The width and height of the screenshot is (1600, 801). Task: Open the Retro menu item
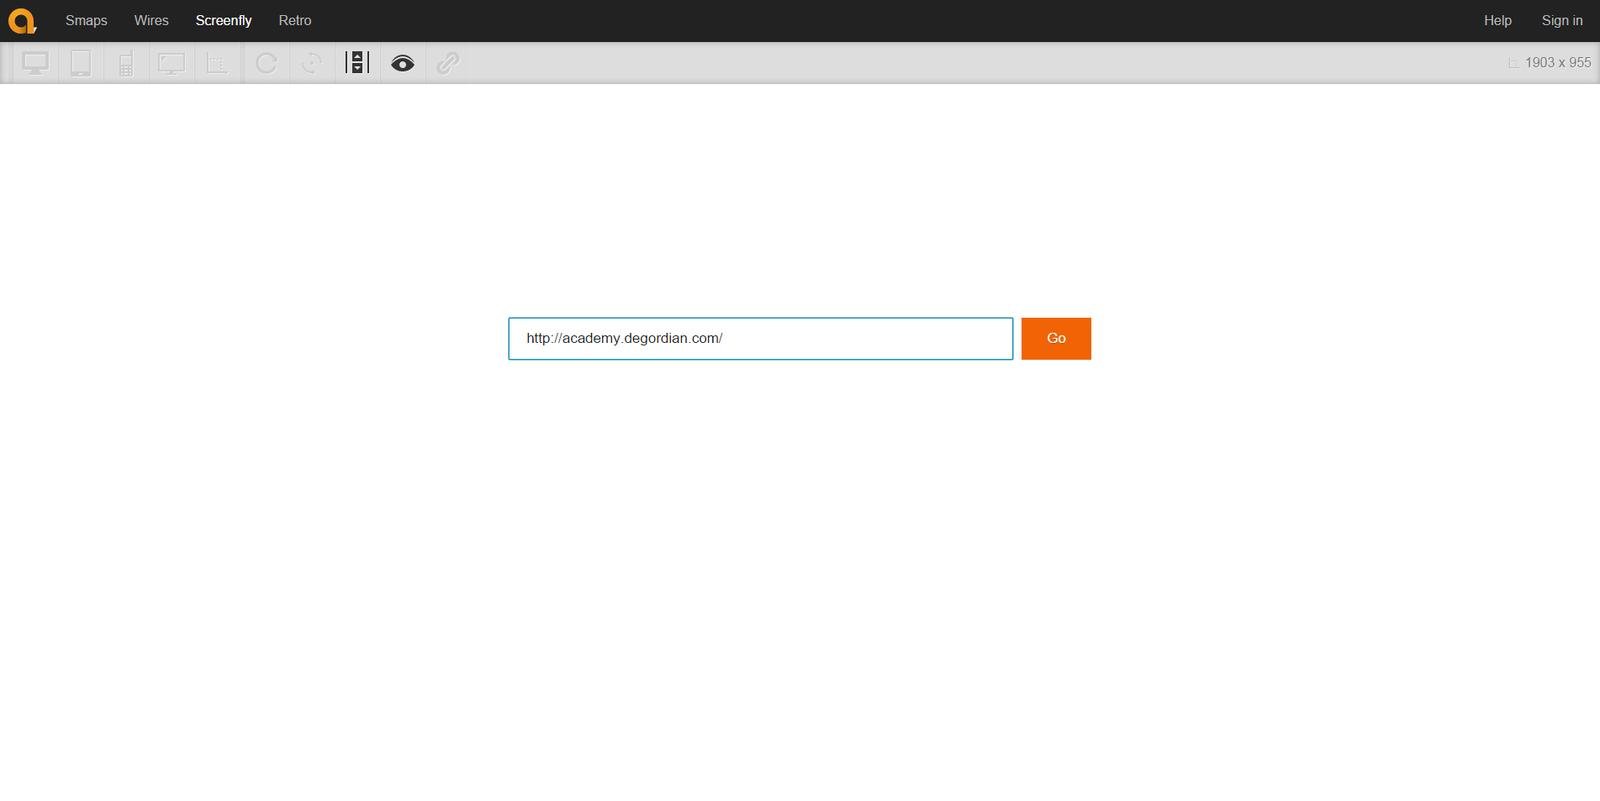tap(295, 20)
